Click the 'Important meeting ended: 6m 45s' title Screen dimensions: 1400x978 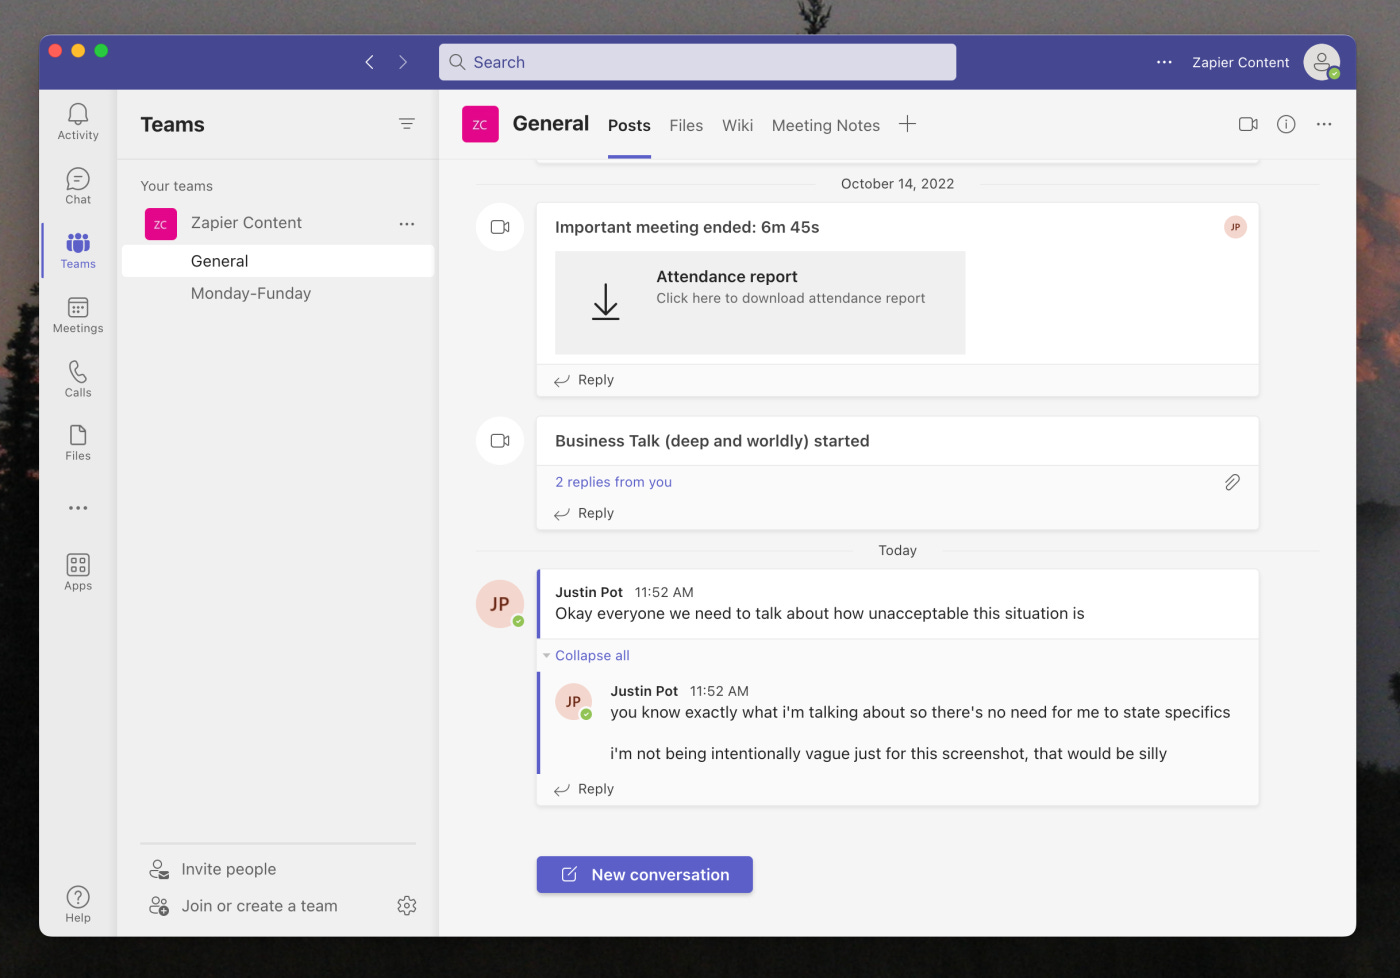(687, 227)
